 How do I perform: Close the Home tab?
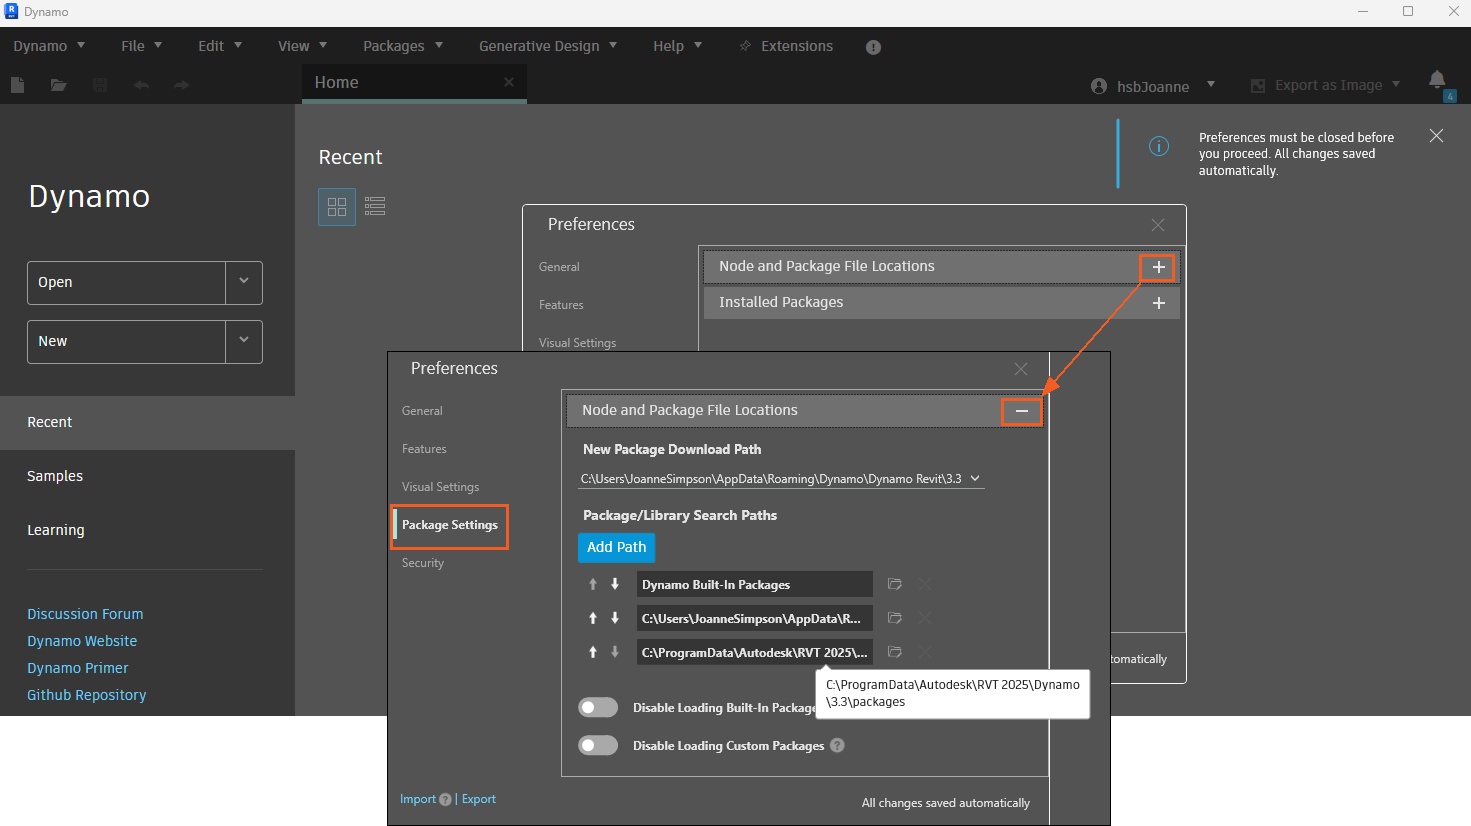[x=509, y=82]
